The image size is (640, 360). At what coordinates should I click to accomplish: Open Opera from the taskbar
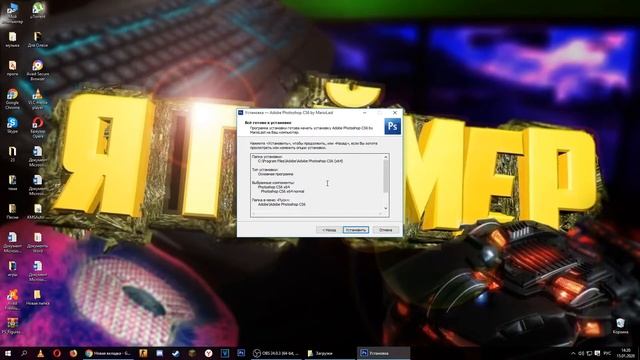[57, 353]
